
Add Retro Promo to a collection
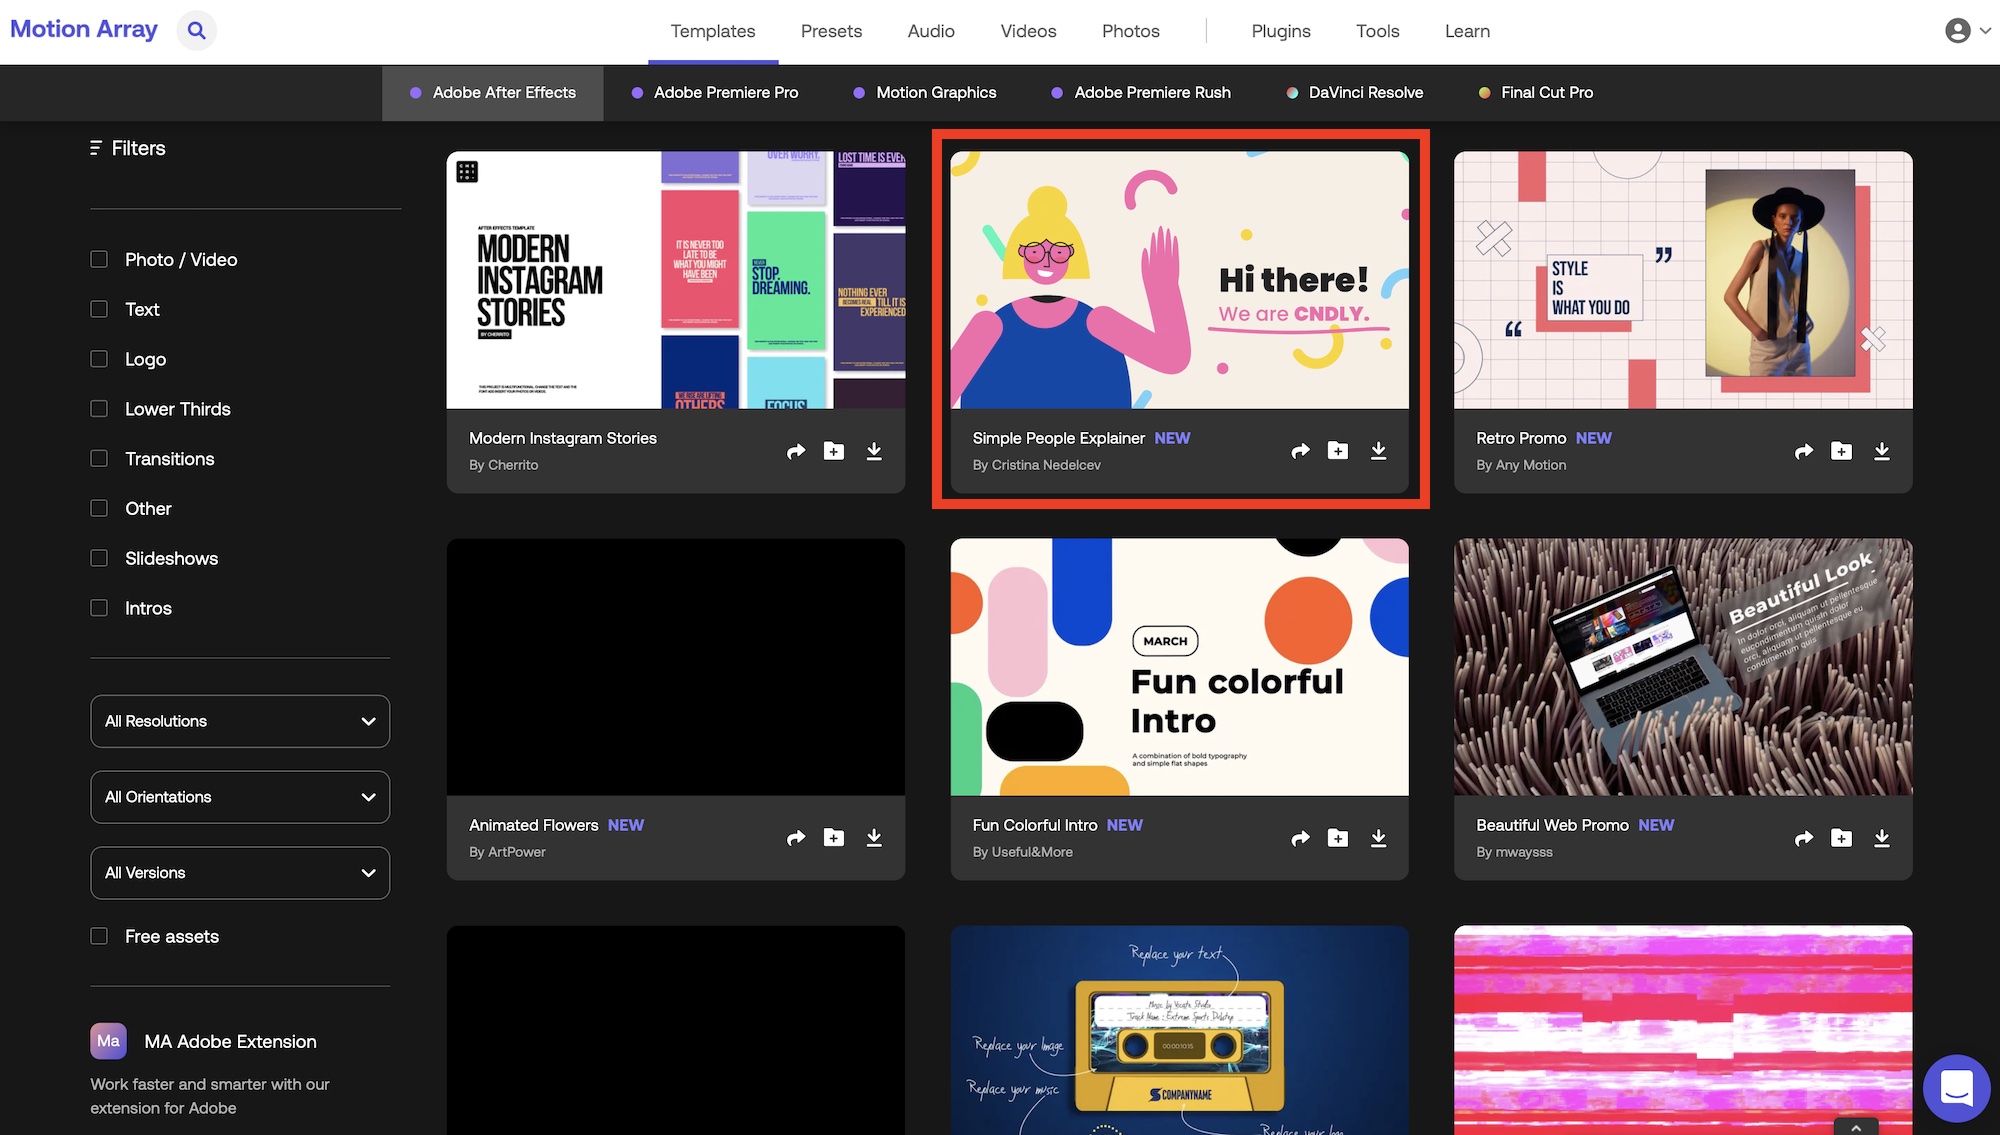[1841, 451]
